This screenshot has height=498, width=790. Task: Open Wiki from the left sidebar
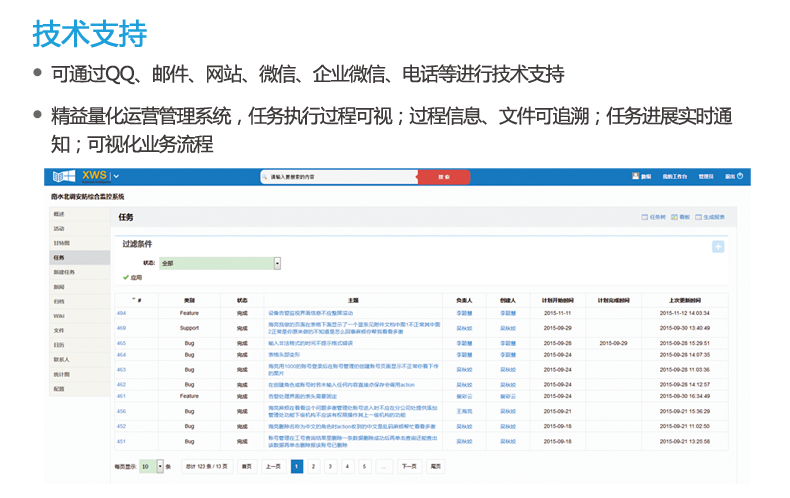tap(59, 315)
